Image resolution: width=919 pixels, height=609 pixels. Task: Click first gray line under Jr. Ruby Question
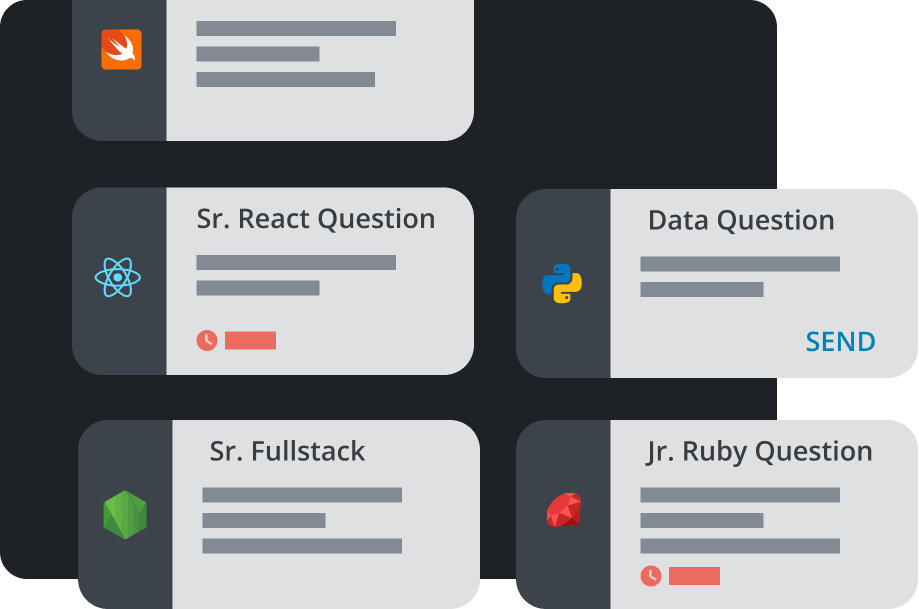739,495
